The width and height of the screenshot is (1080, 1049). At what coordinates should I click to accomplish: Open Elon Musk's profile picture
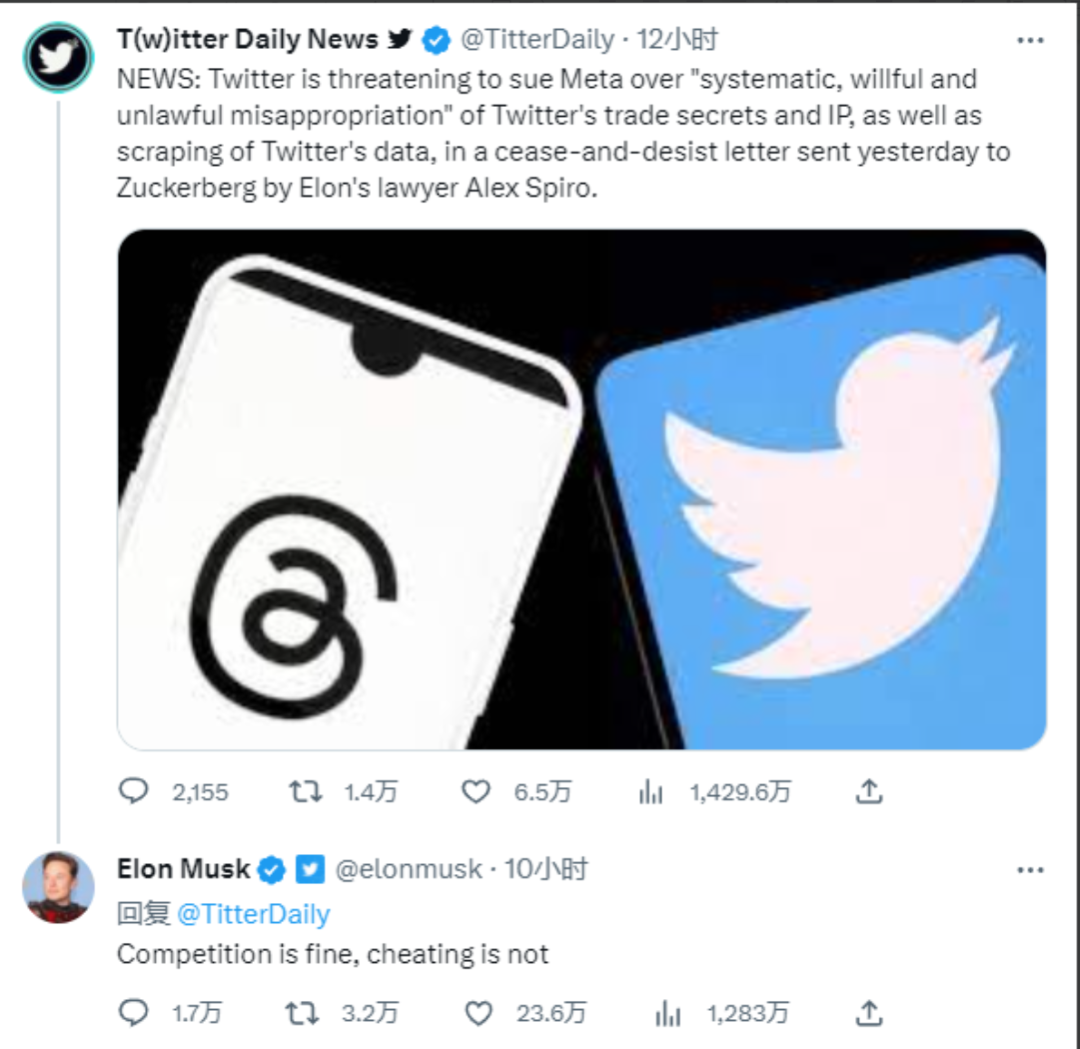pos(59,887)
